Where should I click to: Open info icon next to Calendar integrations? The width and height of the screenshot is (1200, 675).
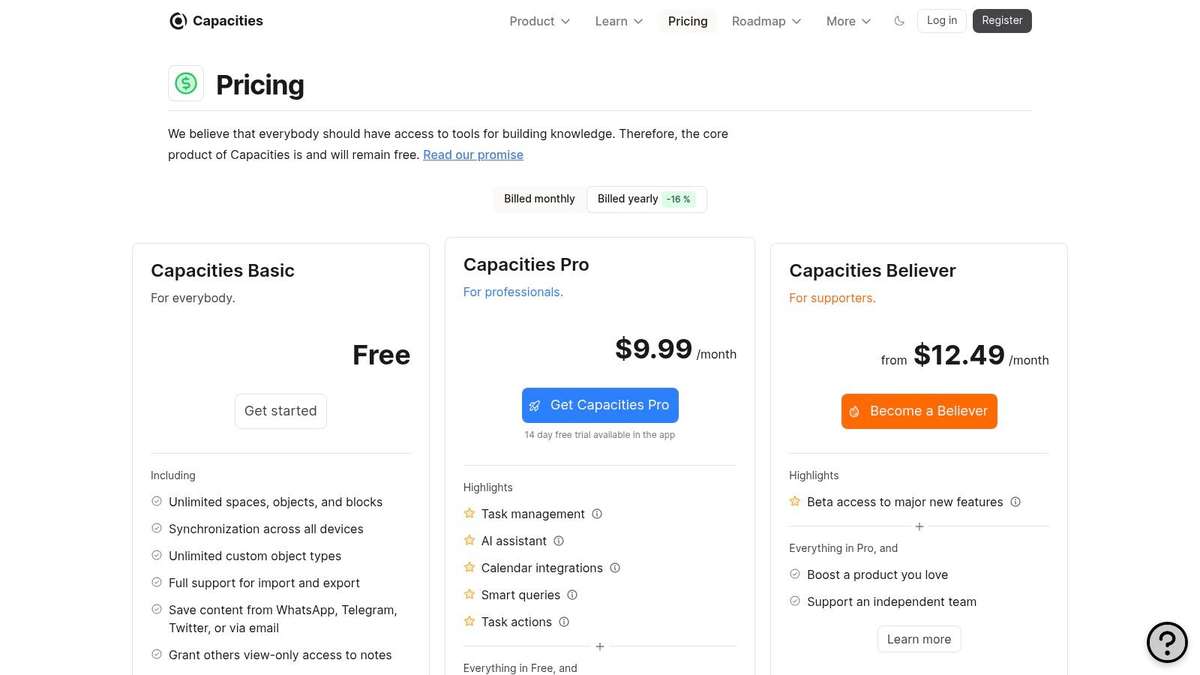point(615,567)
